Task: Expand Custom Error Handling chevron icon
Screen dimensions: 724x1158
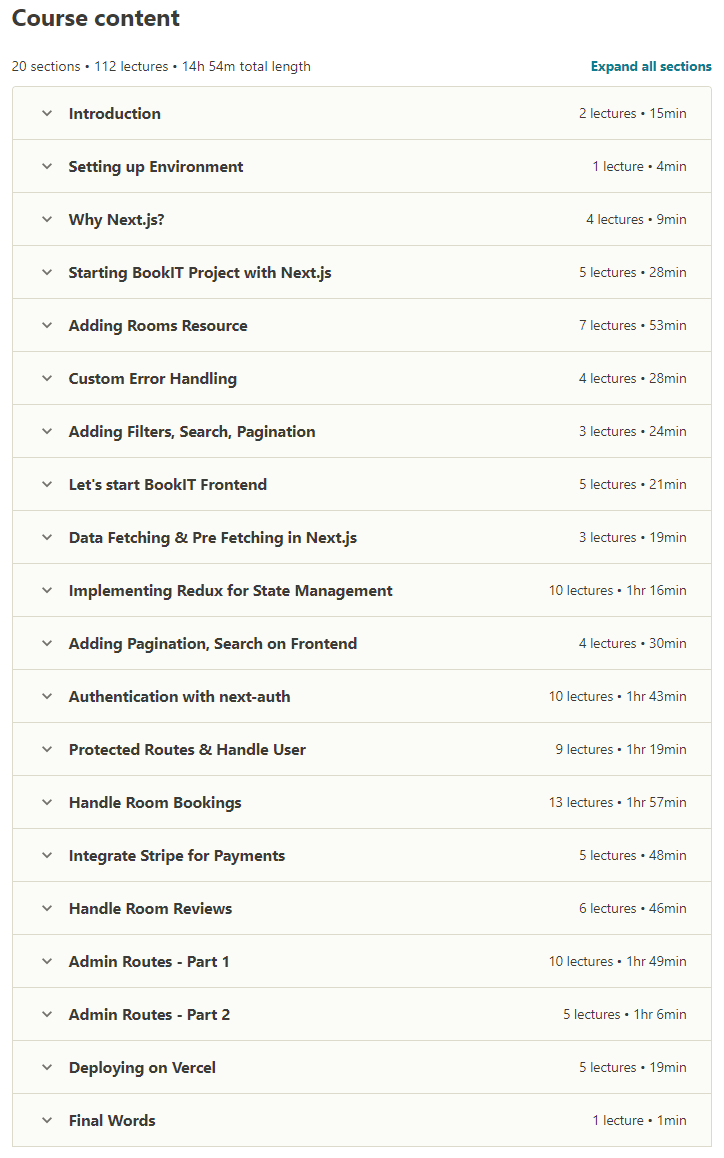Action: click(47, 379)
